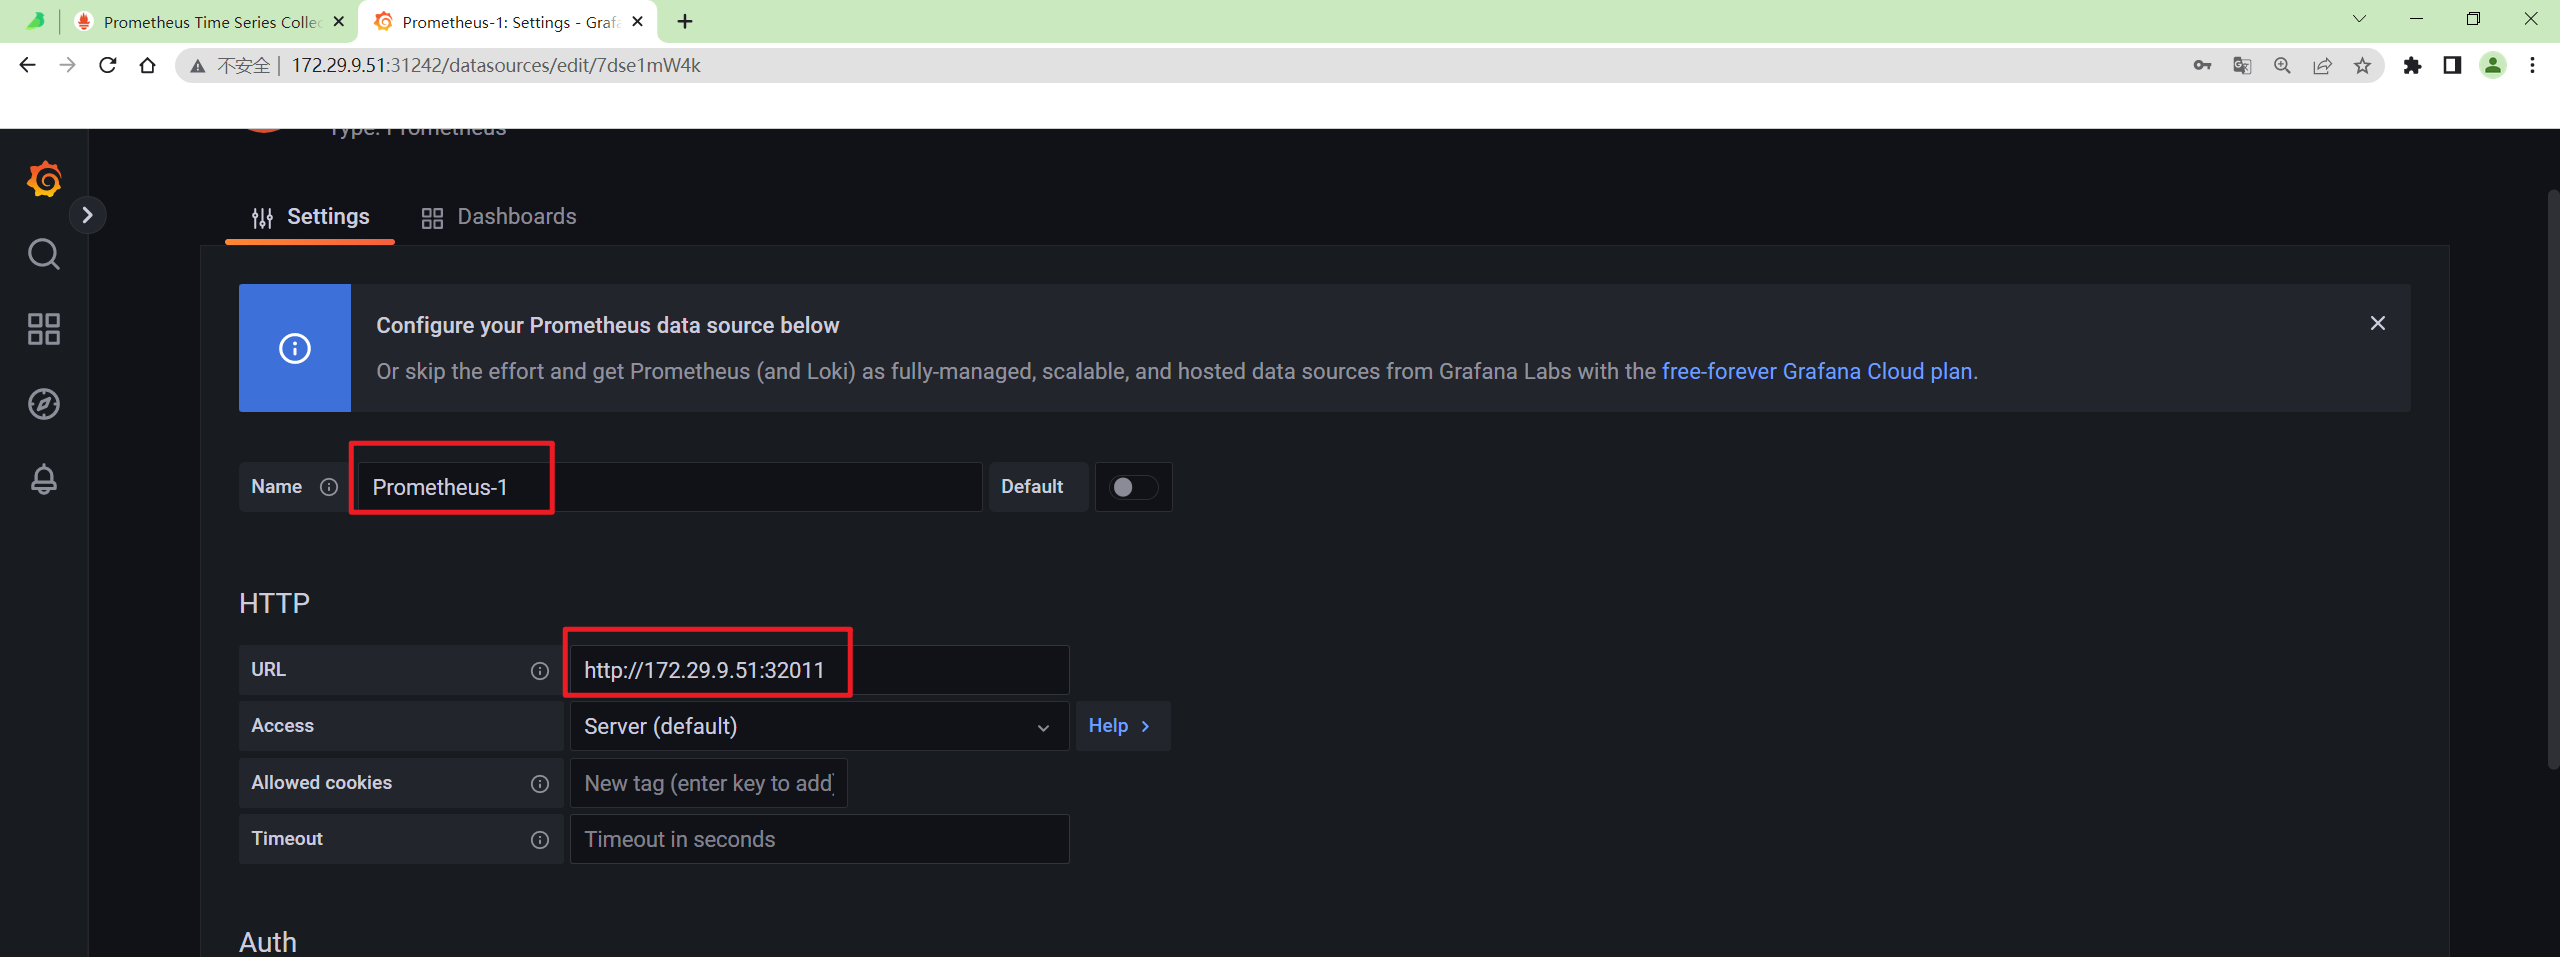Focus the Allowed cookies tag input
Viewport: 2560px width, 957px height.
click(x=709, y=783)
